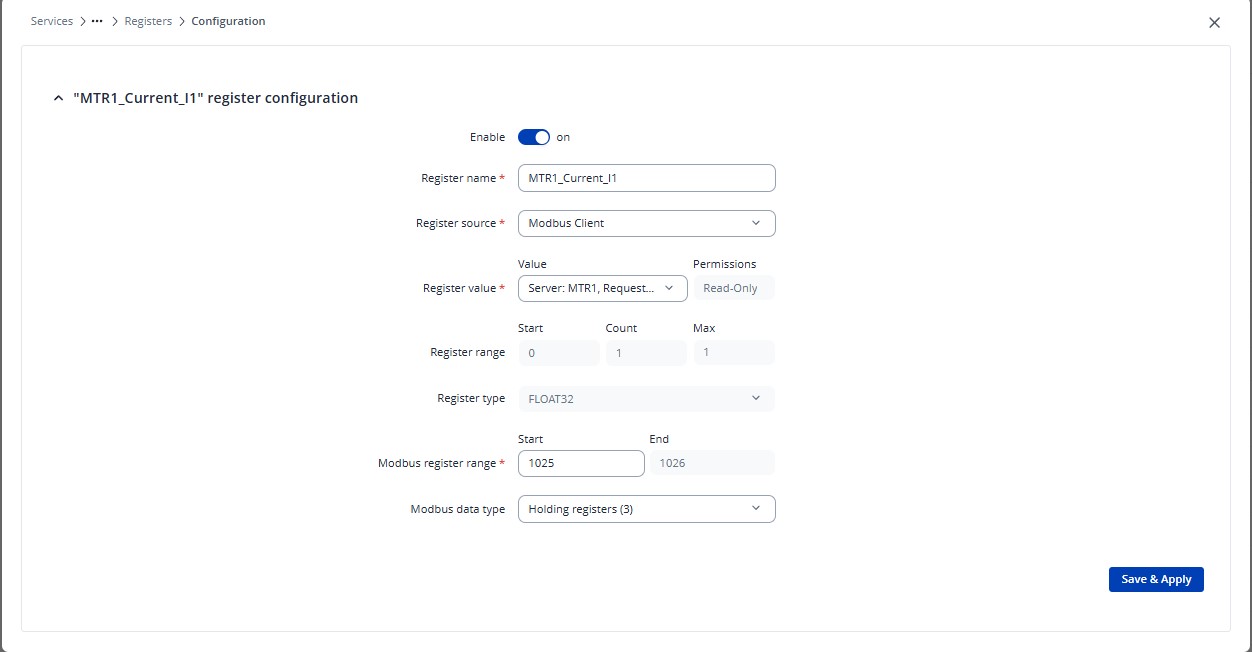Click the FLOAT32 Register type dropdown
This screenshot has width=1252, height=652.
(x=646, y=399)
